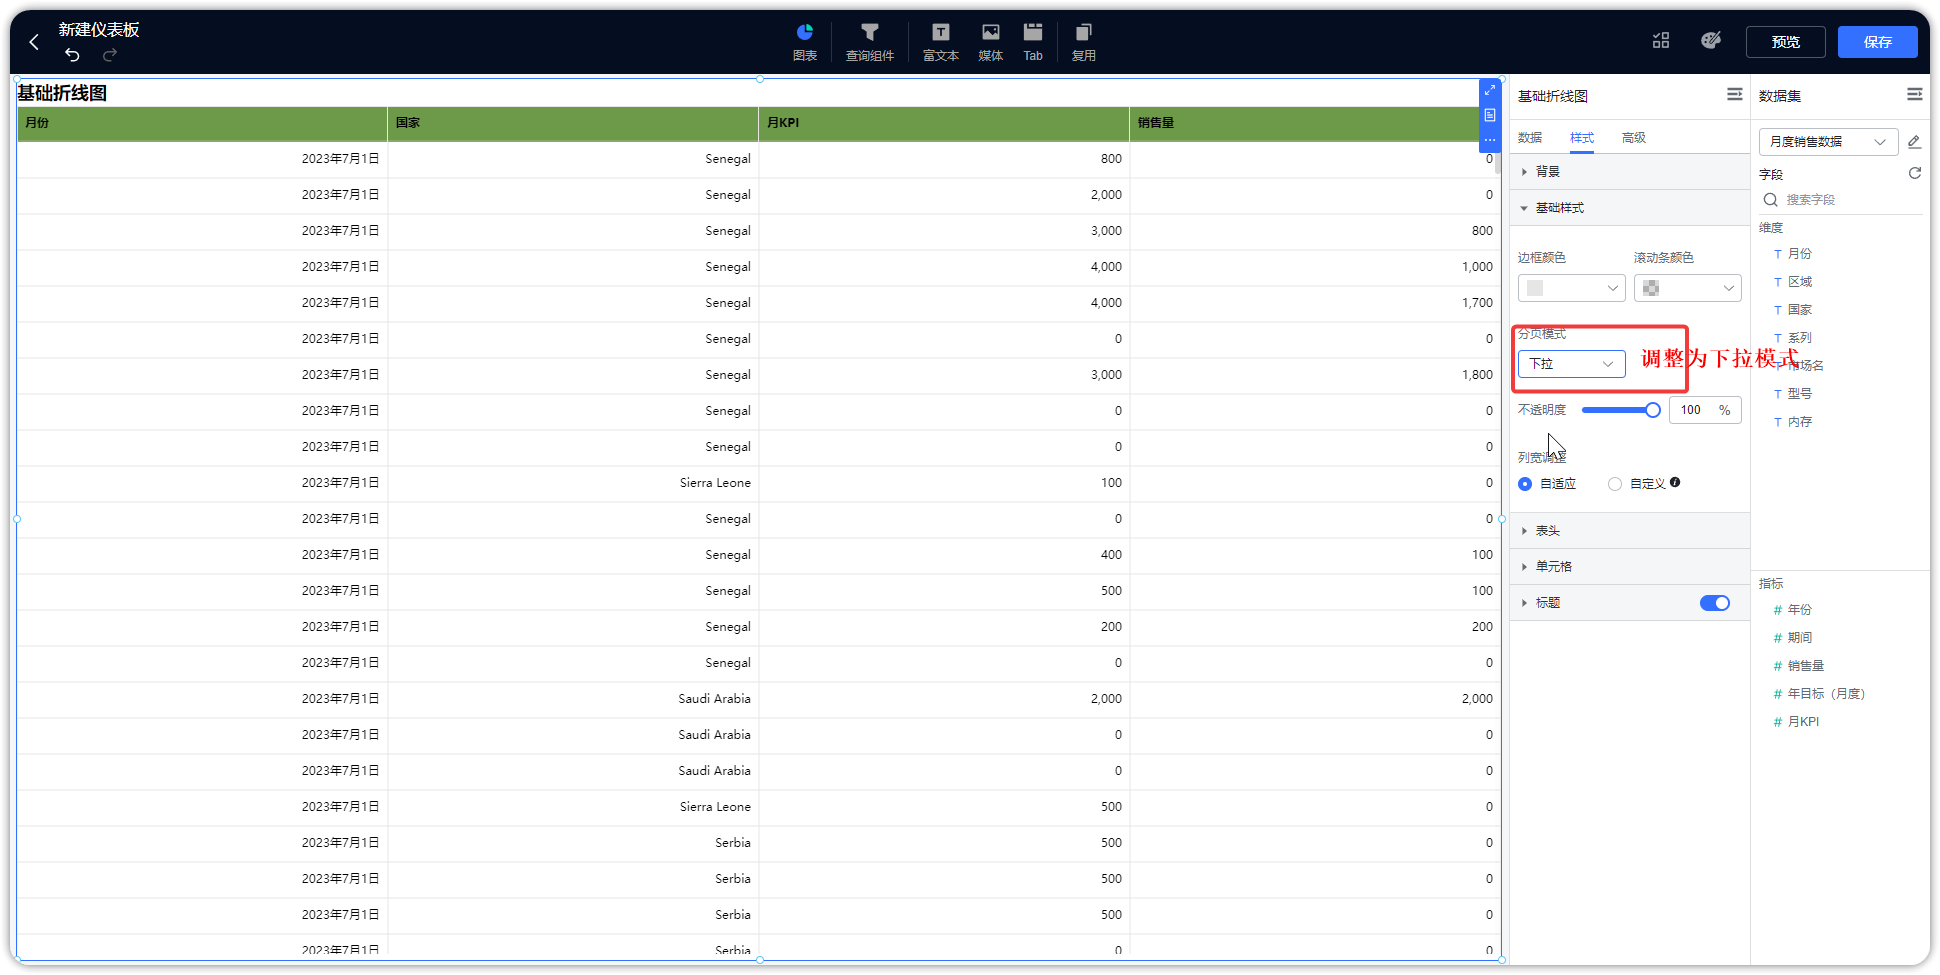Open the 分页模式 下拉 dropdown
Screen dimensions: 1940x975
(x=1571, y=364)
